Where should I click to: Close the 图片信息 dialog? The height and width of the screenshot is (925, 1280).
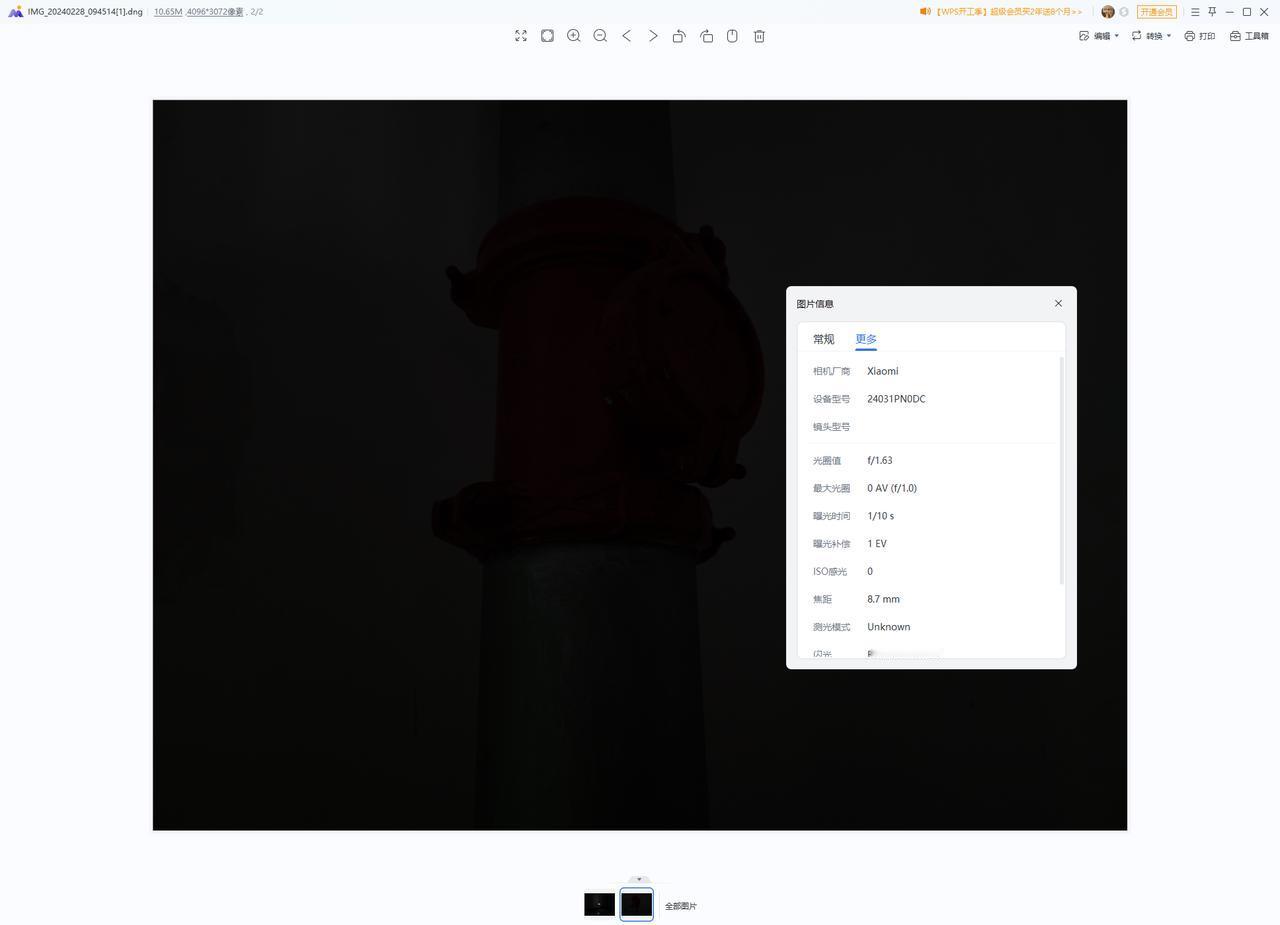(1058, 303)
